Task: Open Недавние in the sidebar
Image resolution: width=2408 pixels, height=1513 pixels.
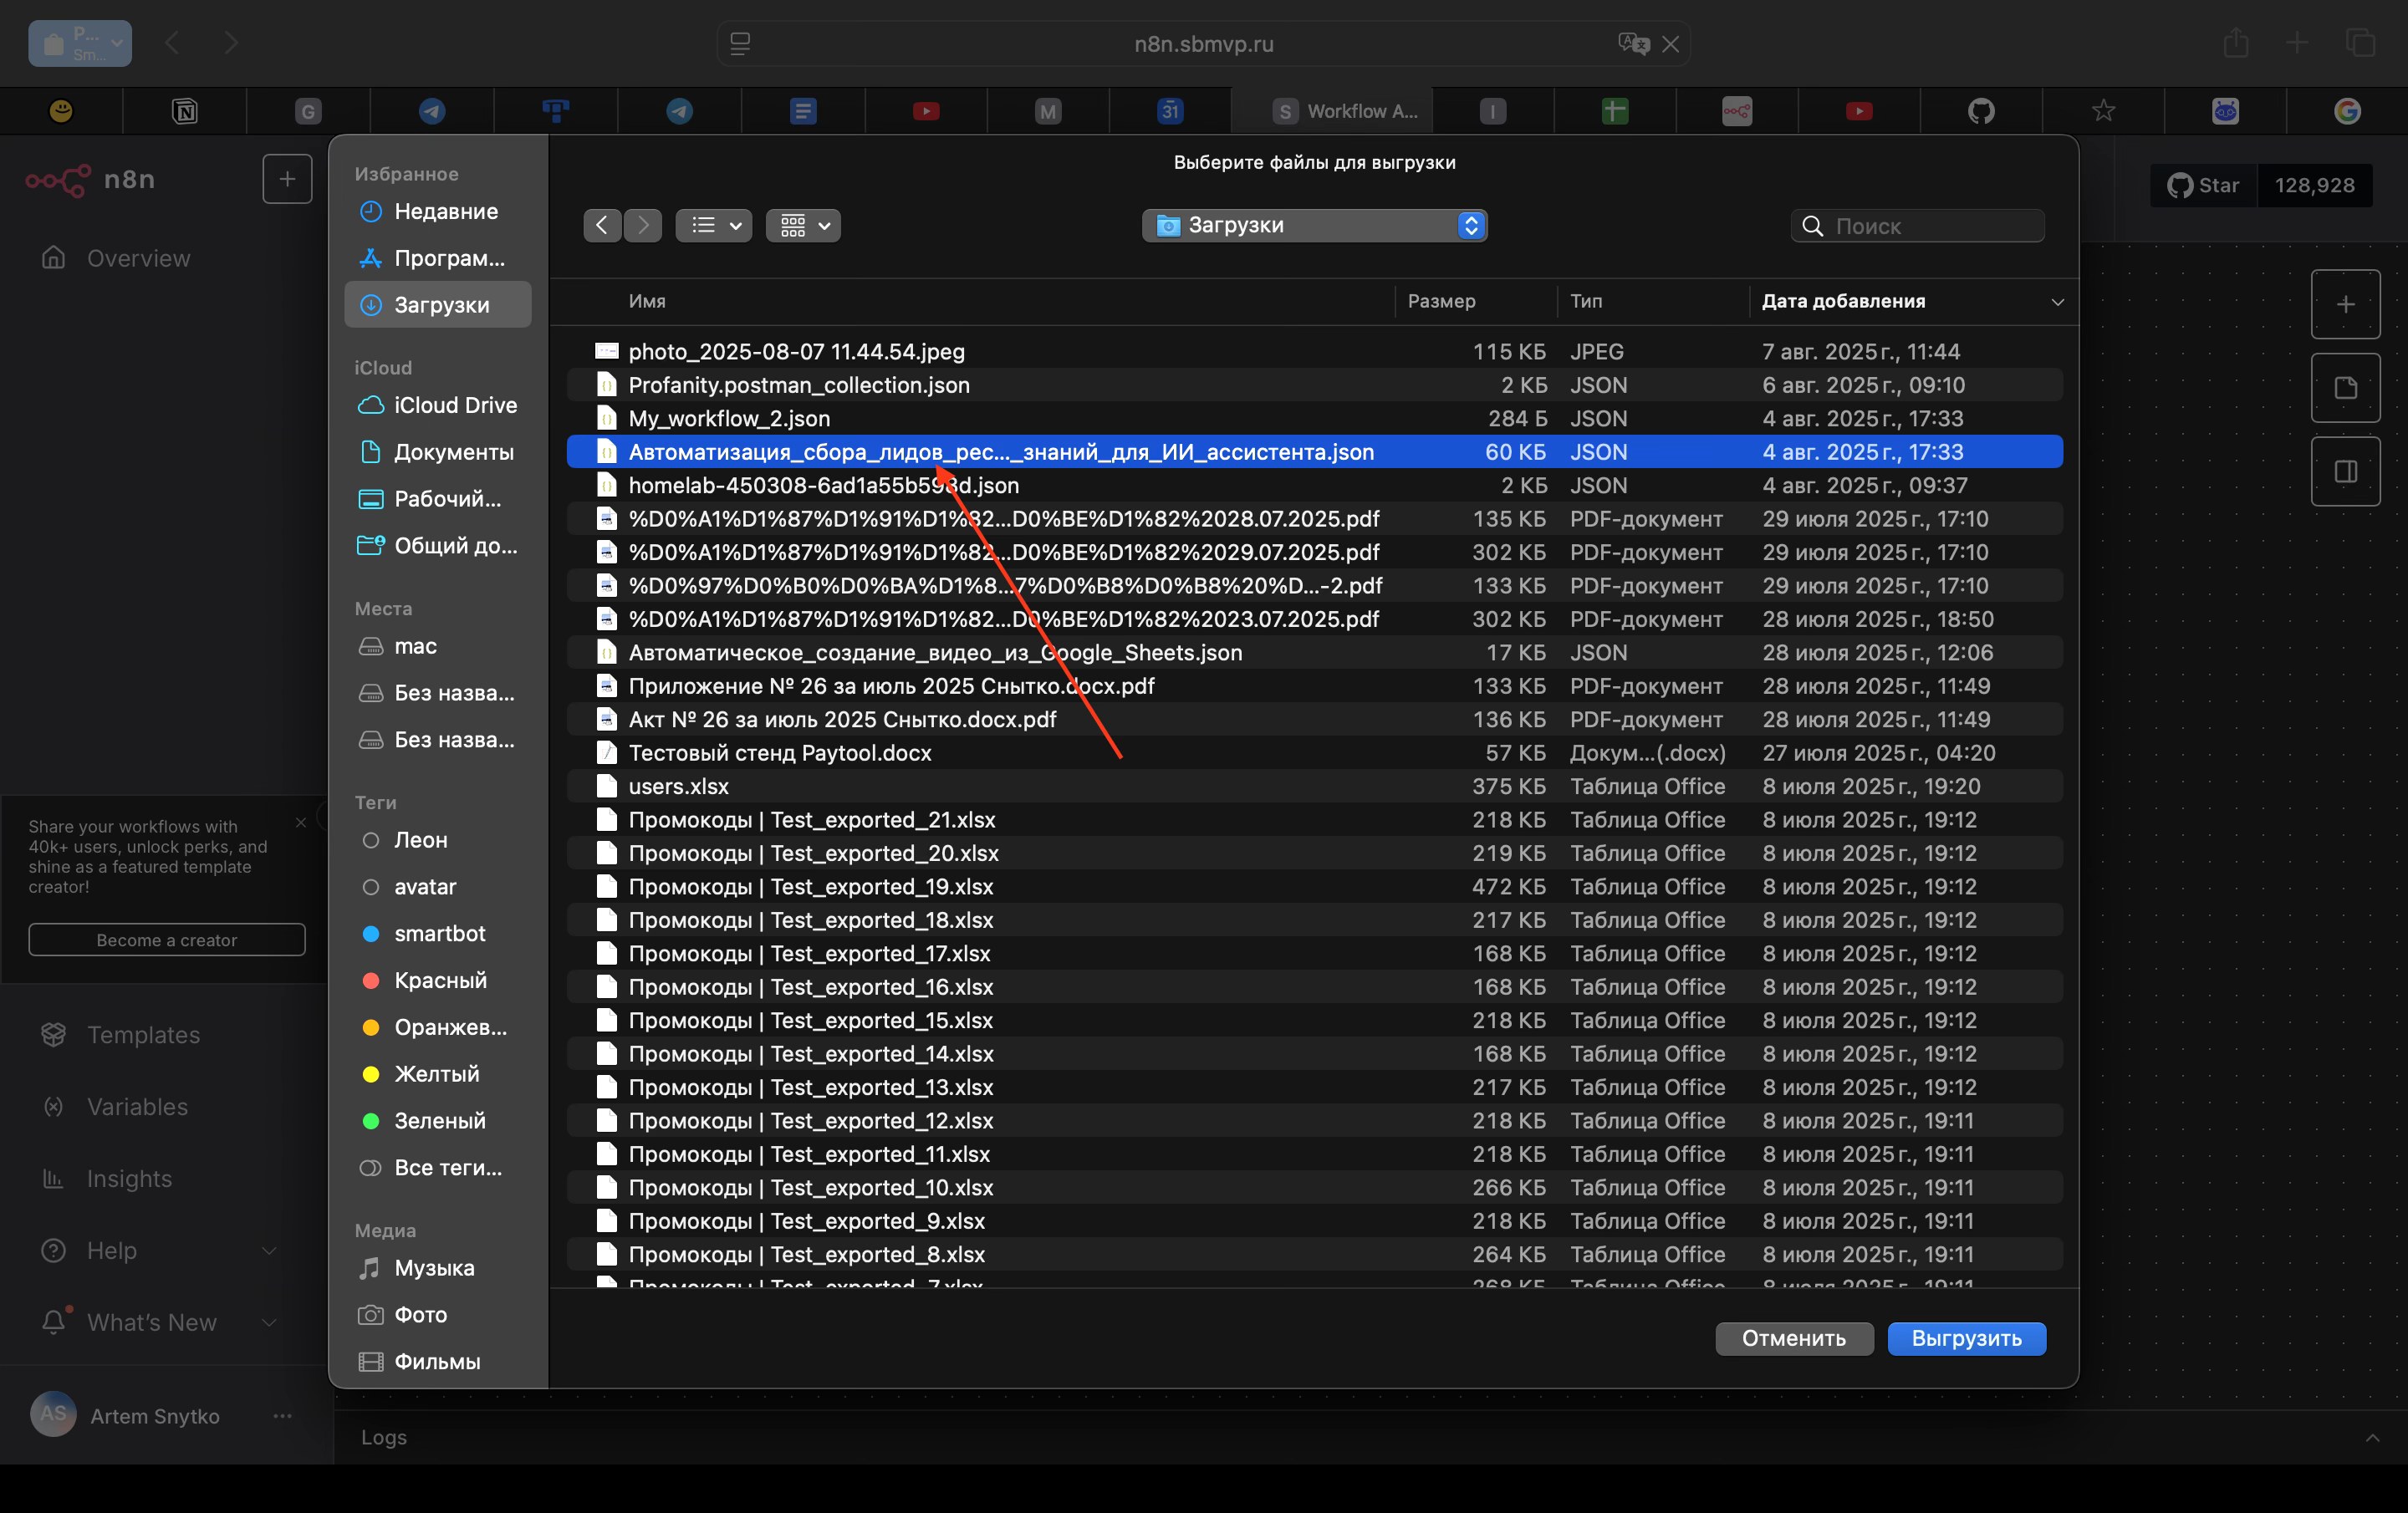Action: [445, 211]
